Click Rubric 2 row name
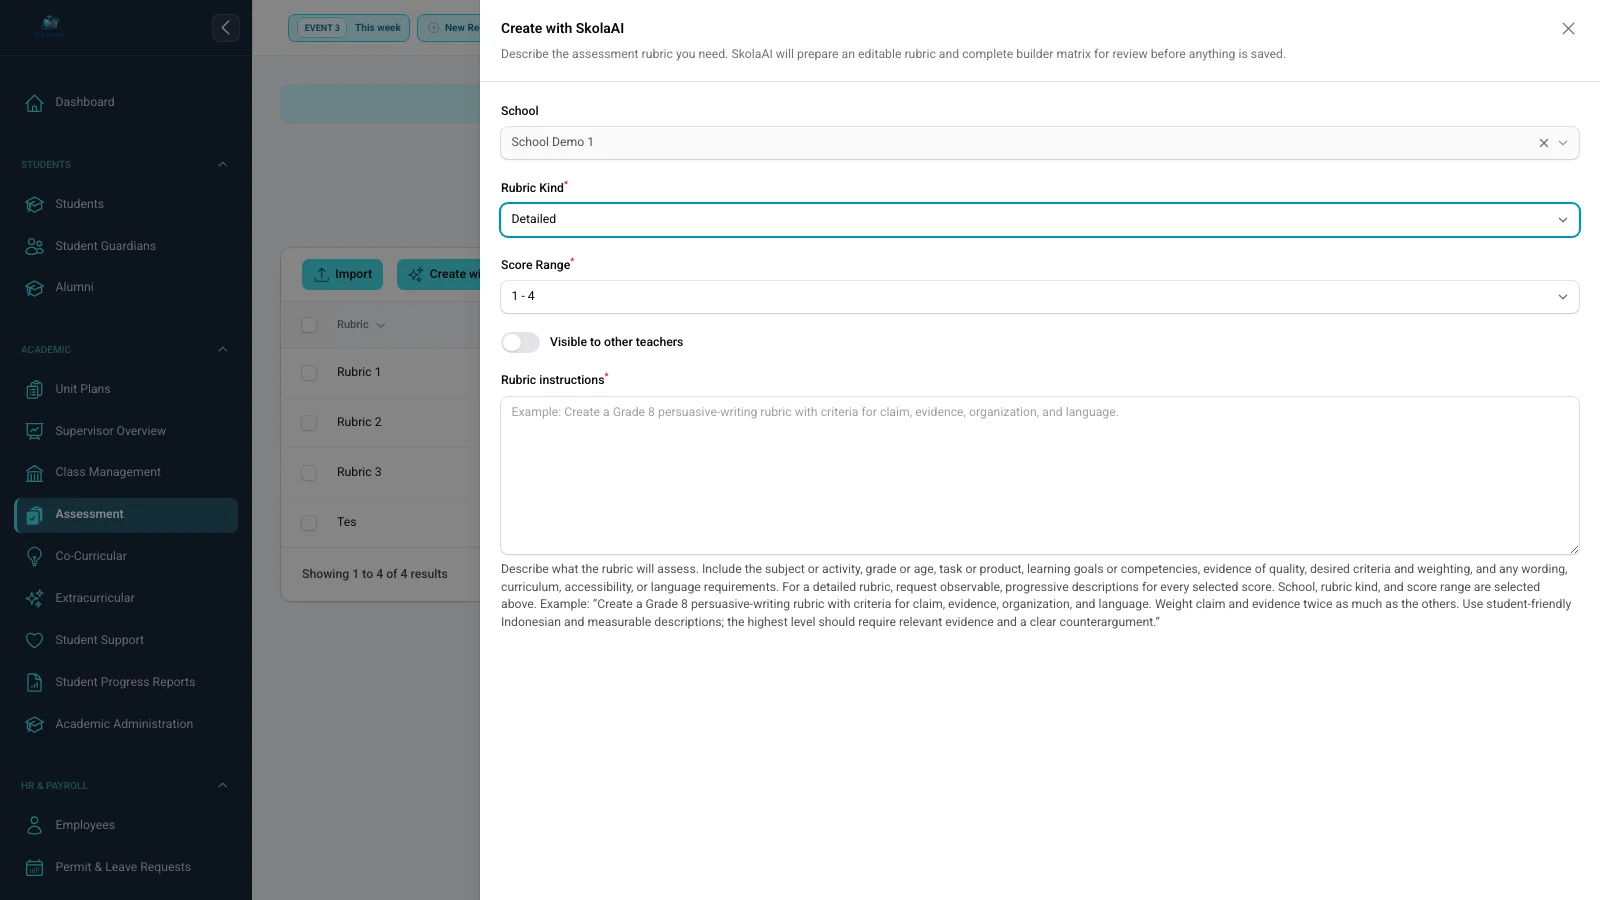The image size is (1600, 900). pos(359,422)
